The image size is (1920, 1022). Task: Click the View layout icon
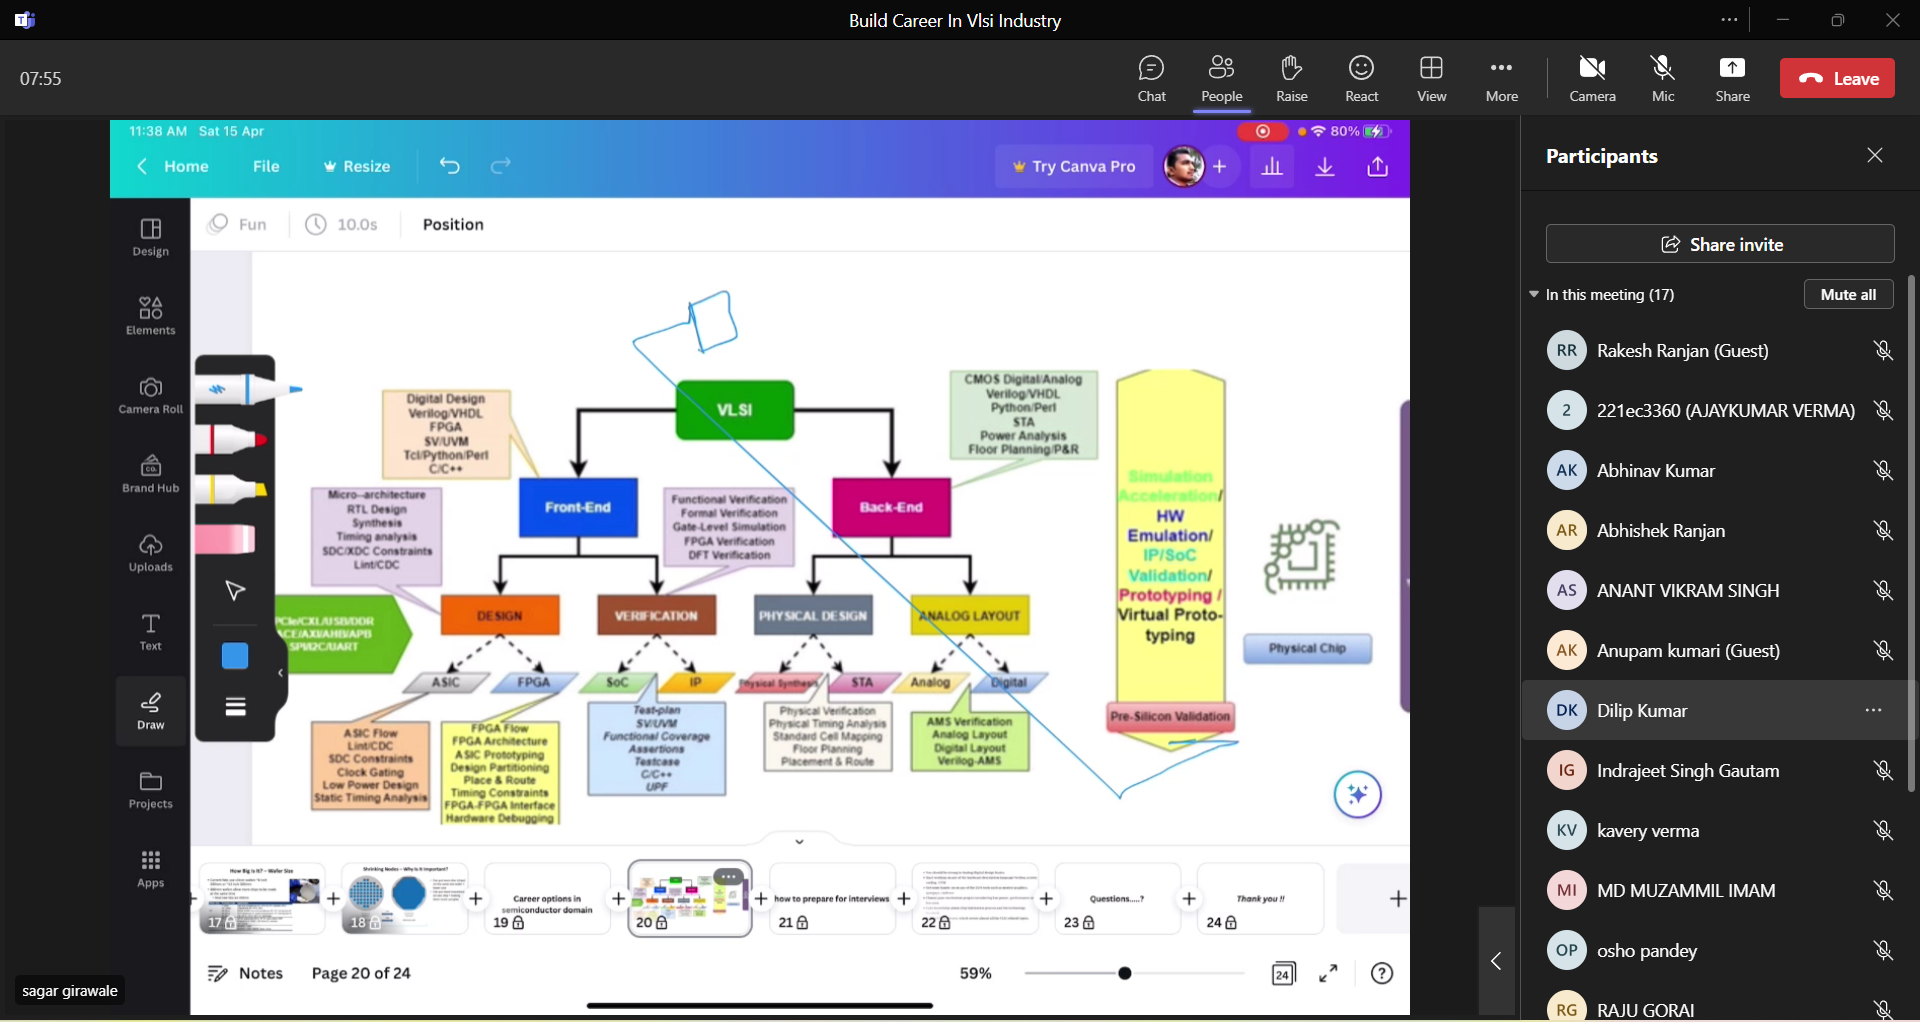coord(1431,78)
